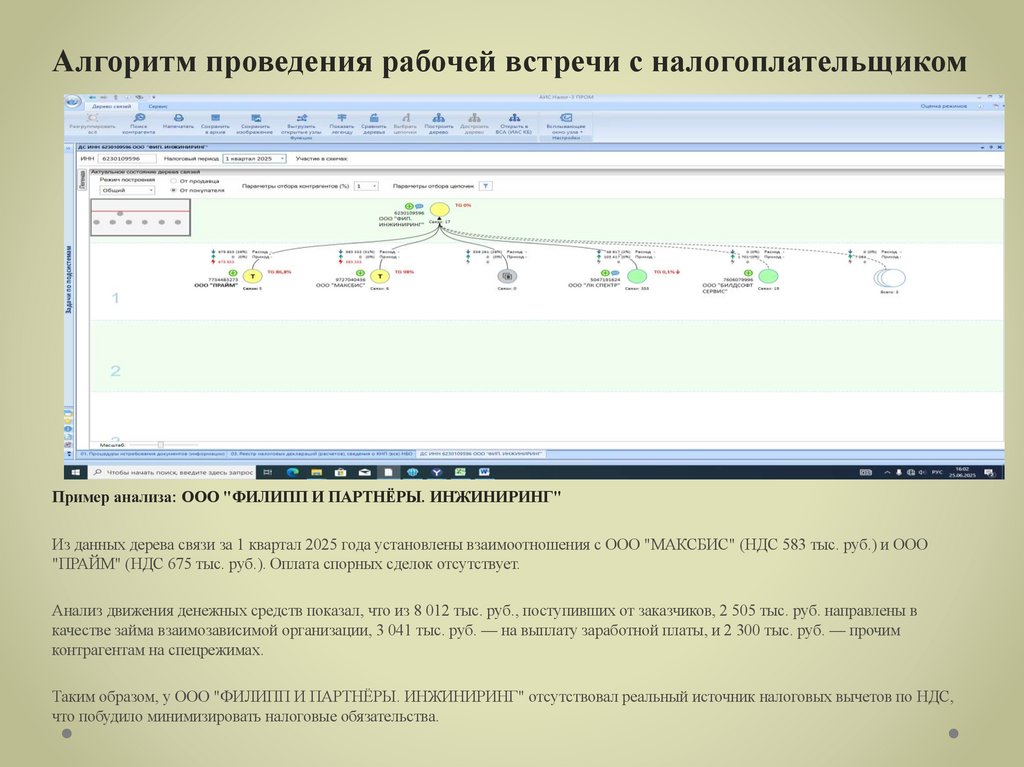This screenshot has width=1024, height=767.
Task: Select the 'От покупателя' radio button
Action: 174,190
